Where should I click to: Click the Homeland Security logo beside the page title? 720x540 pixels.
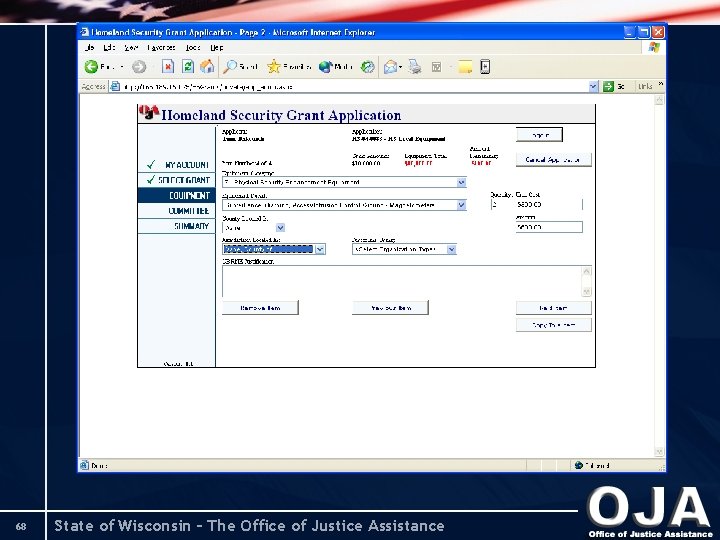[149, 112]
